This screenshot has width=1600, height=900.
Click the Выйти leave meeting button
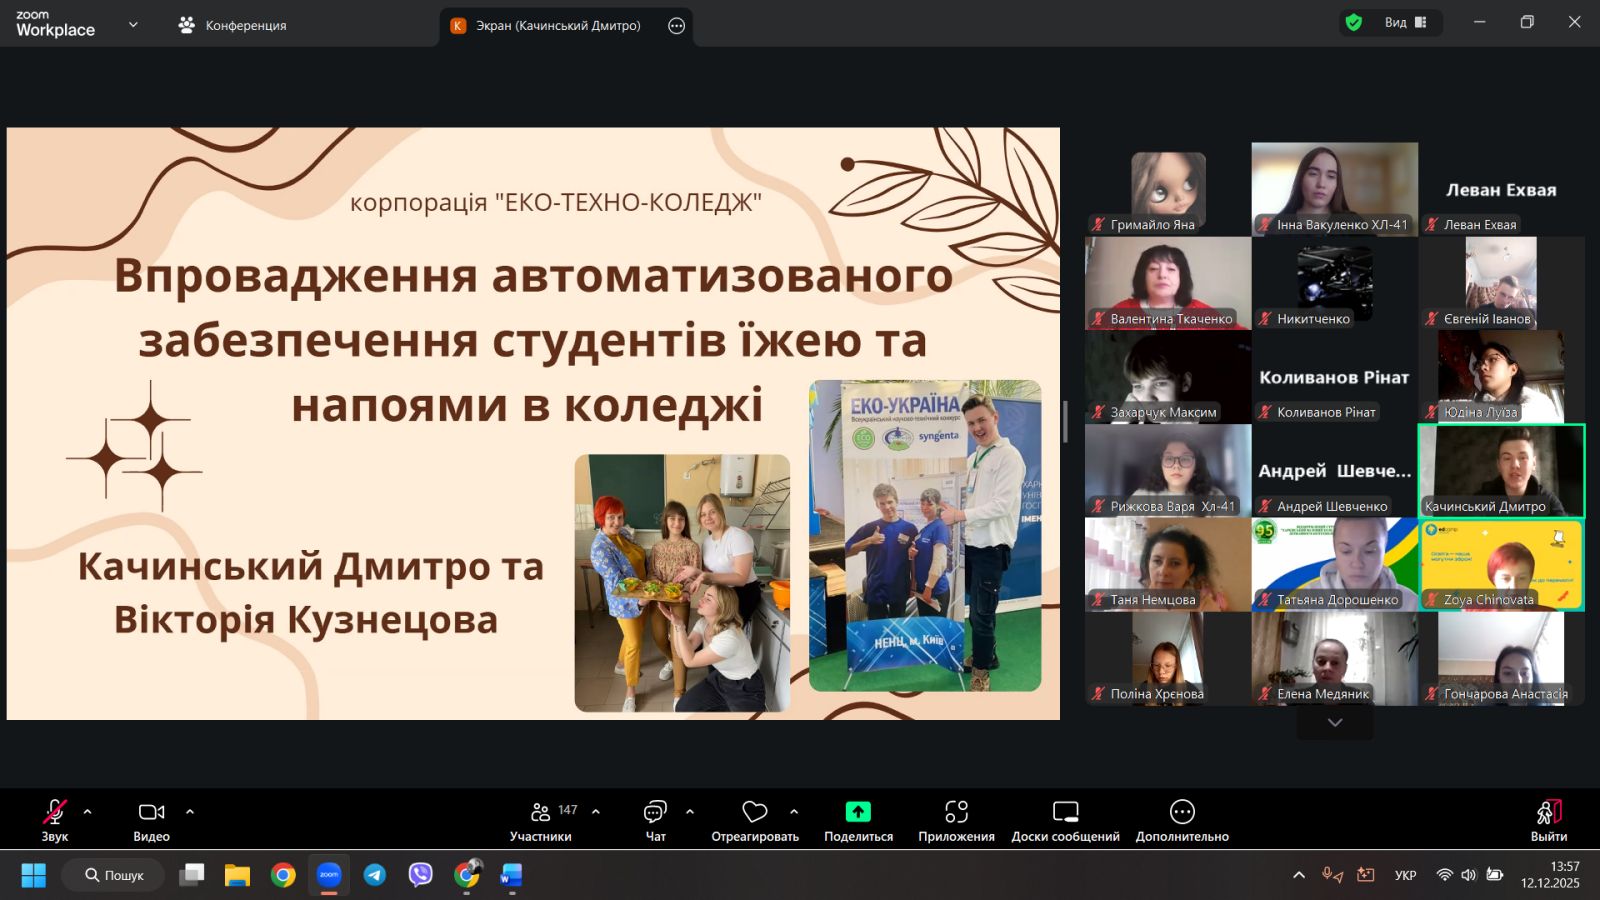coord(1548,812)
